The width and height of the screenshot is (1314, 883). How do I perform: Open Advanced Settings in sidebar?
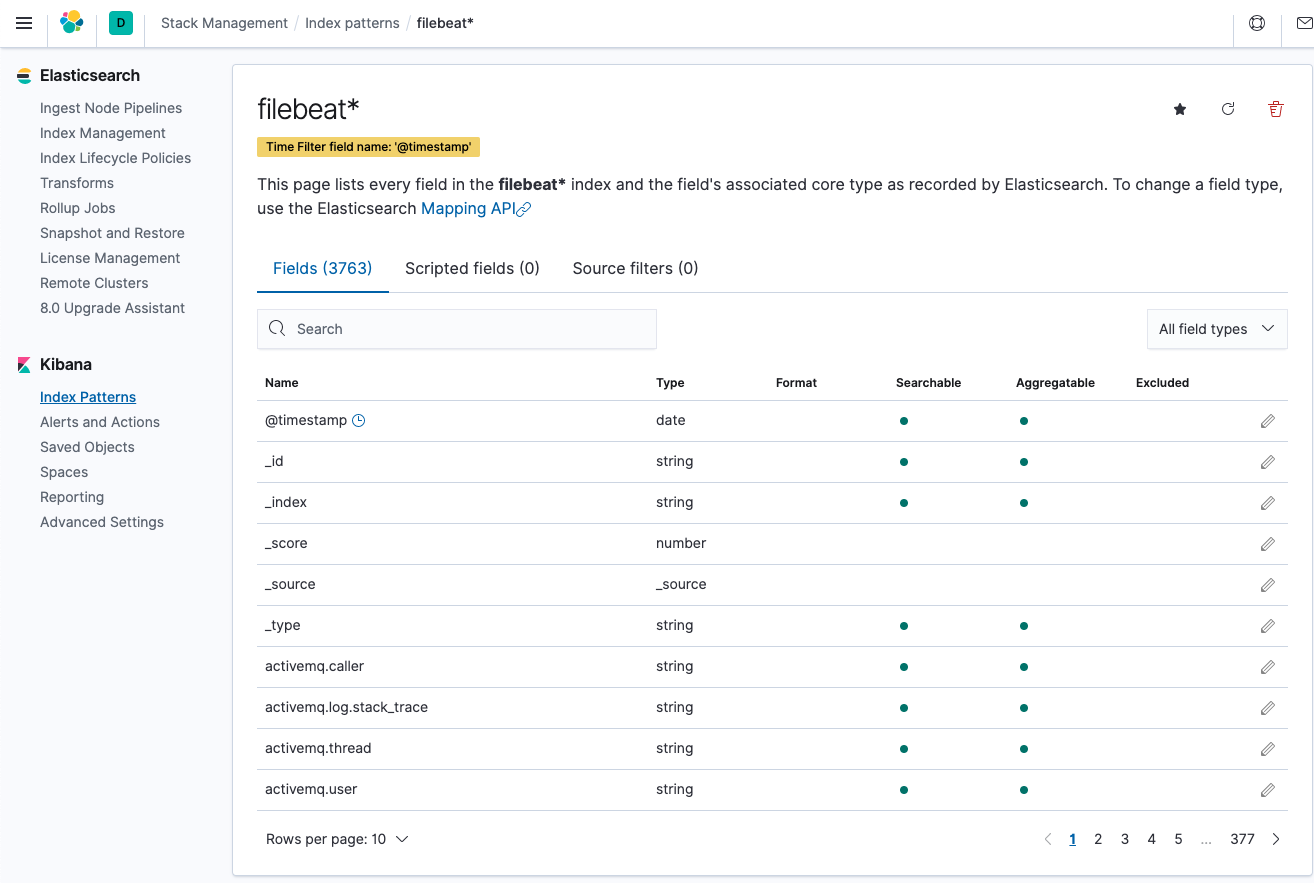[102, 522]
